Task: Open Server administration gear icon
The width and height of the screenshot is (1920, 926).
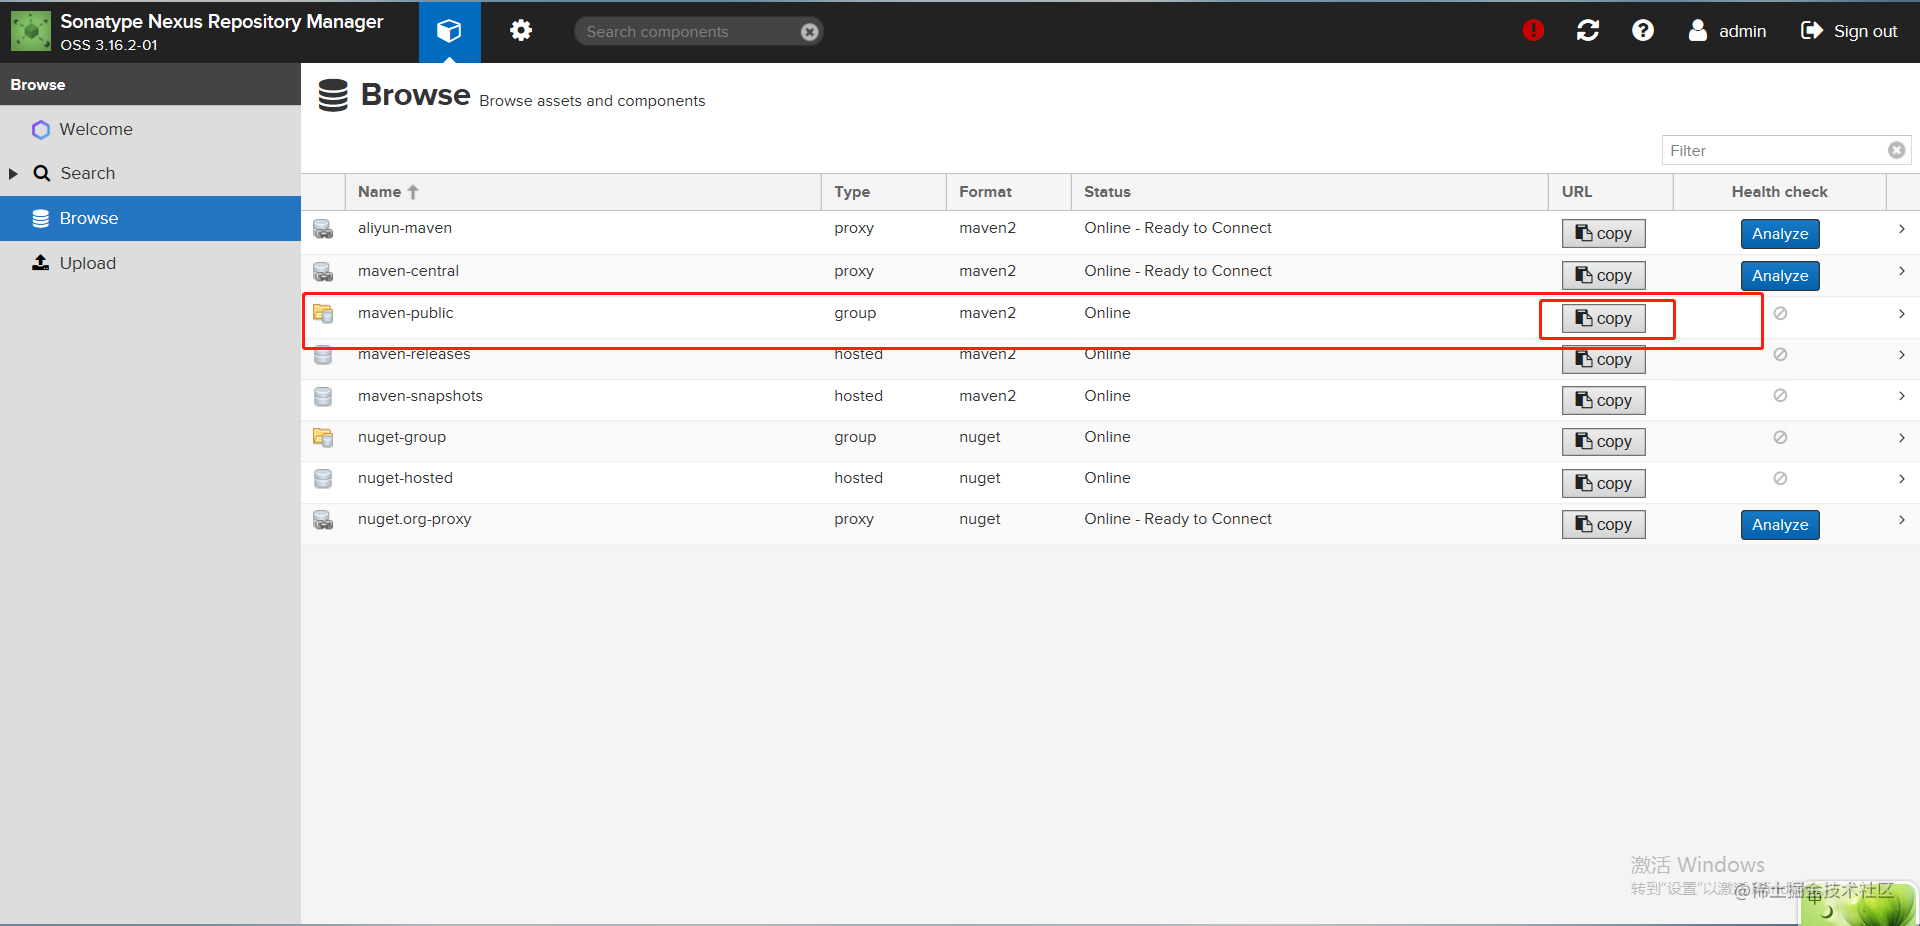Action: pyautogui.click(x=520, y=31)
